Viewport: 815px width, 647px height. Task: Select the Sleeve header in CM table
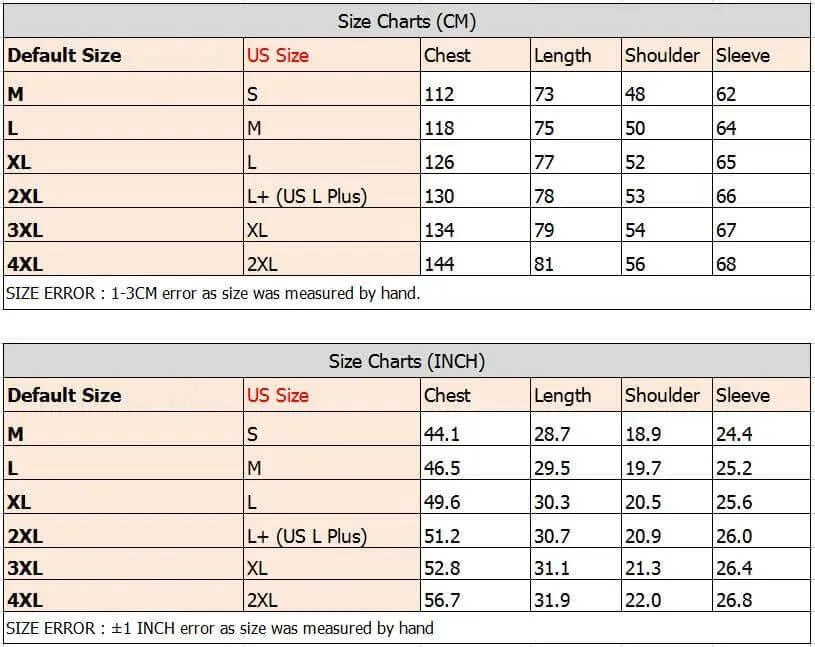[x=742, y=55]
